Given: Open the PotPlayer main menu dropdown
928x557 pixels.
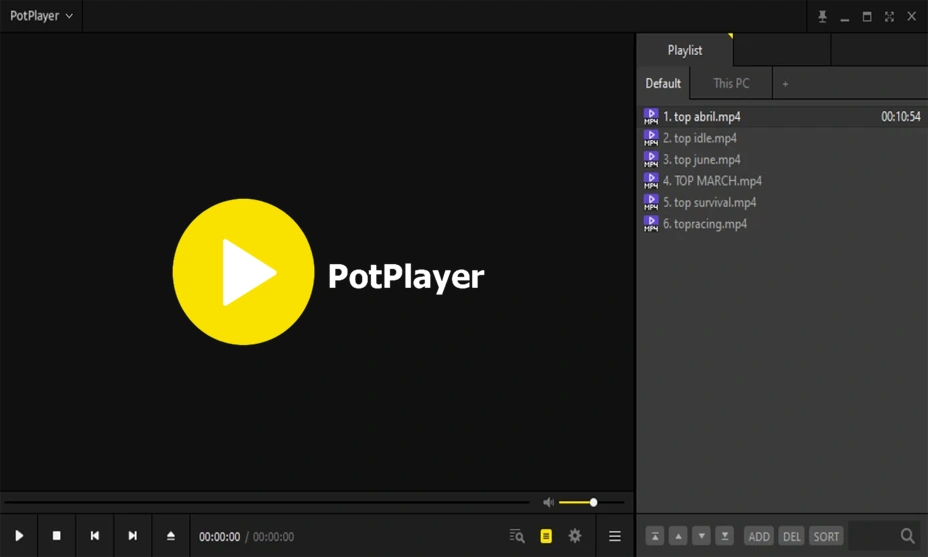Looking at the screenshot, I should coord(41,16).
